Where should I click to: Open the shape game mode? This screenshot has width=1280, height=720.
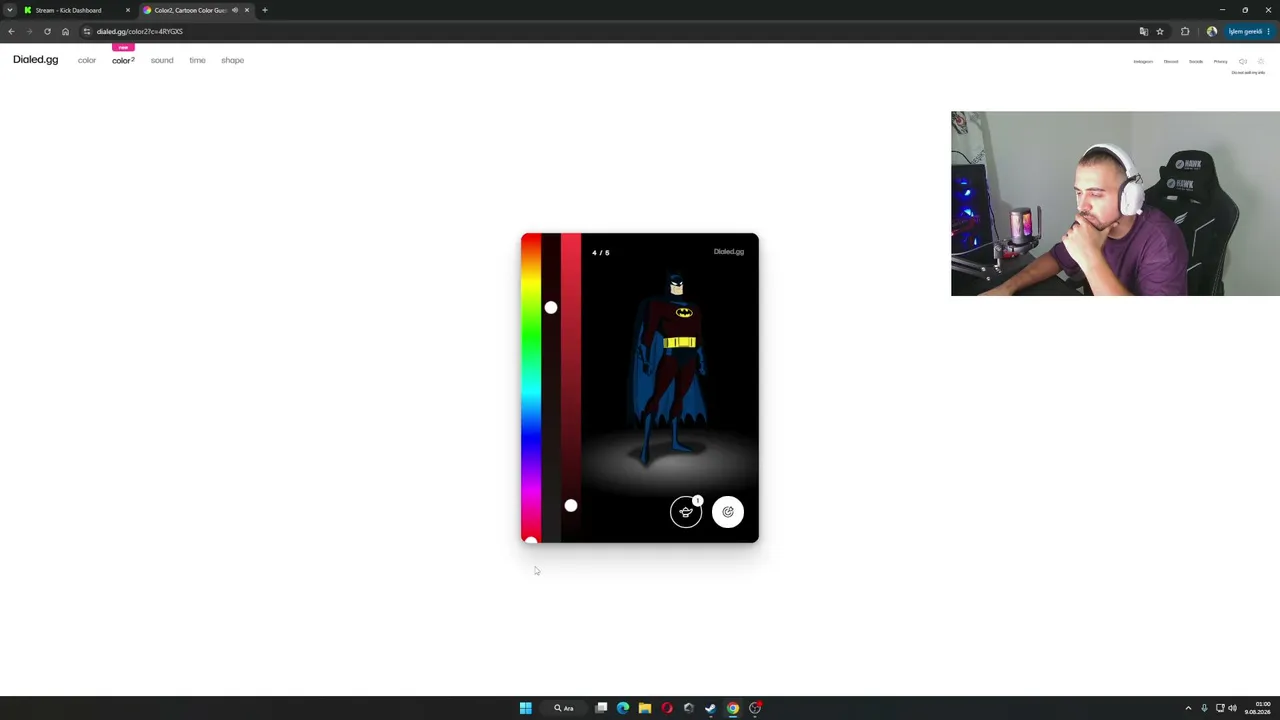(x=233, y=60)
